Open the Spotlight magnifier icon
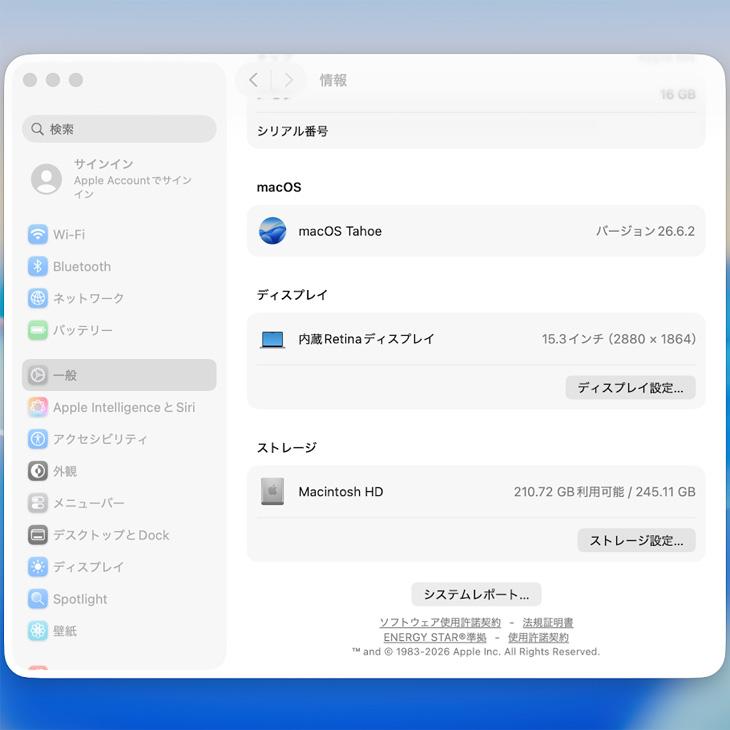730x730 pixels. coord(38,599)
